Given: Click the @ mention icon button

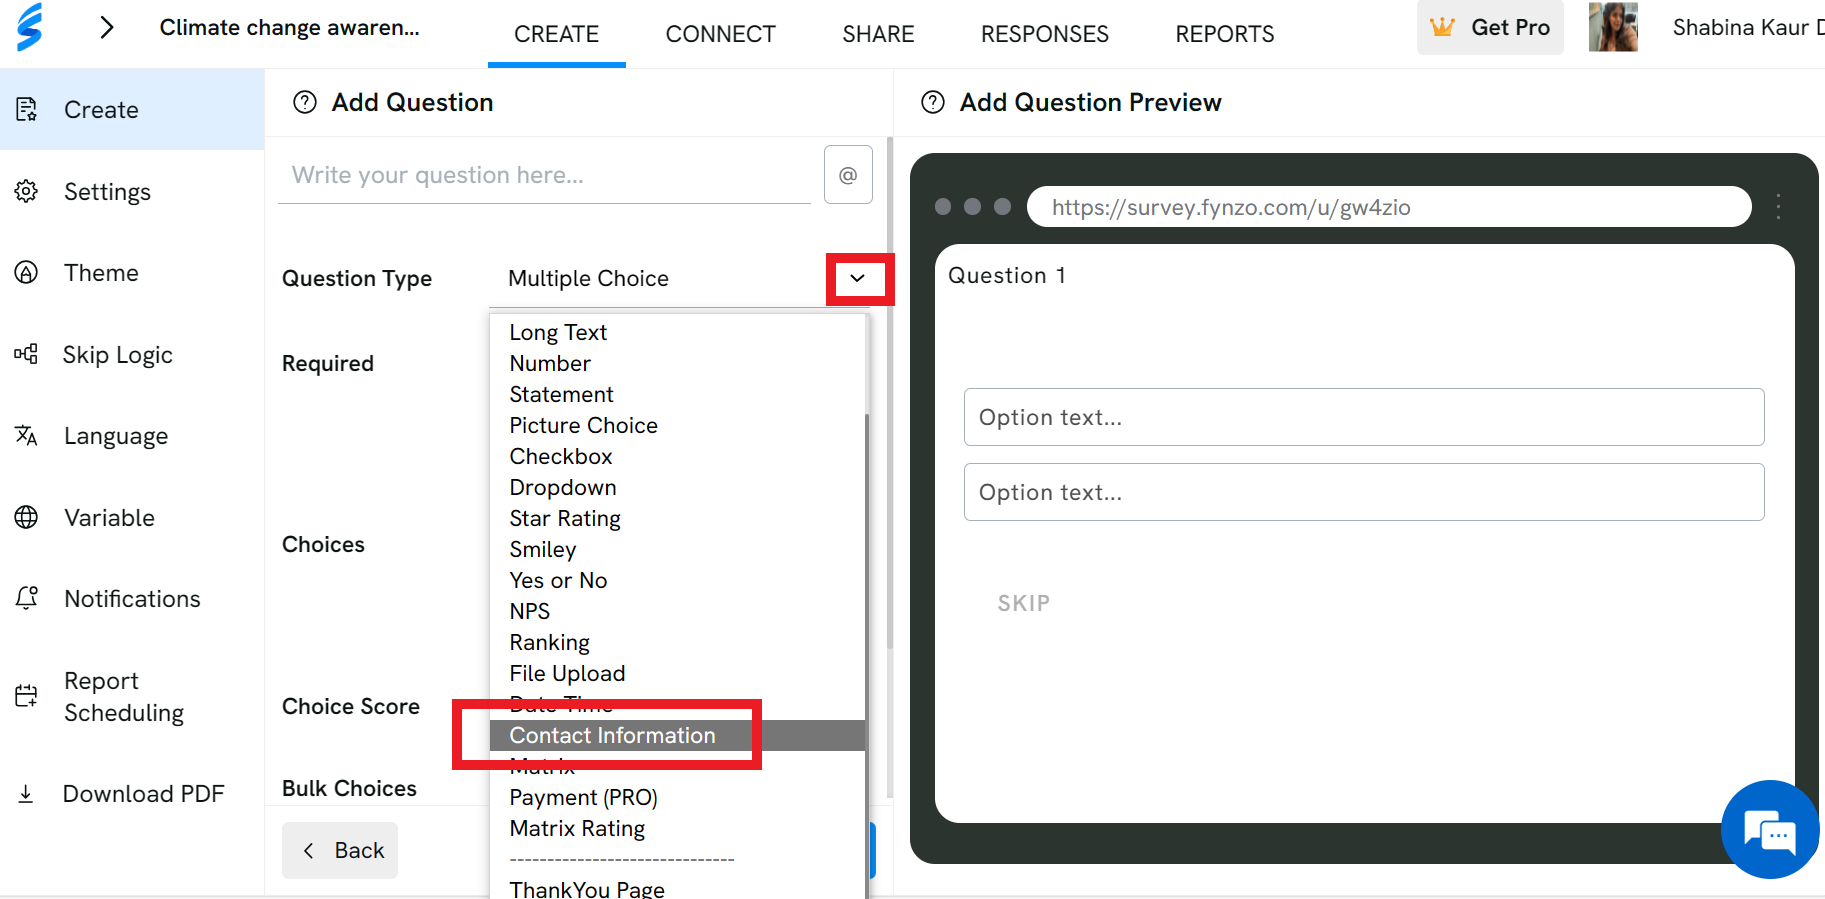Looking at the screenshot, I should [x=848, y=175].
